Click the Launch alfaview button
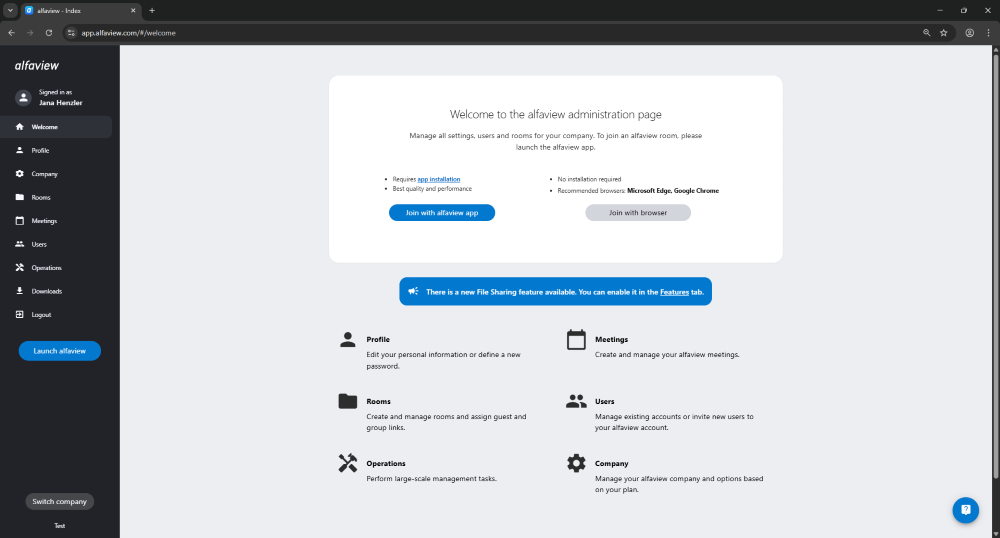The height and width of the screenshot is (538, 1000). coord(59,351)
